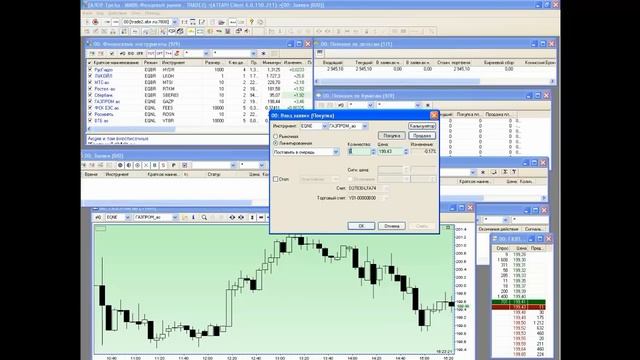This screenshot has width=640, height=360.
Task: Uncheck the ГАЗПРОМ ао row checkbox
Action: (x=90, y=101)
